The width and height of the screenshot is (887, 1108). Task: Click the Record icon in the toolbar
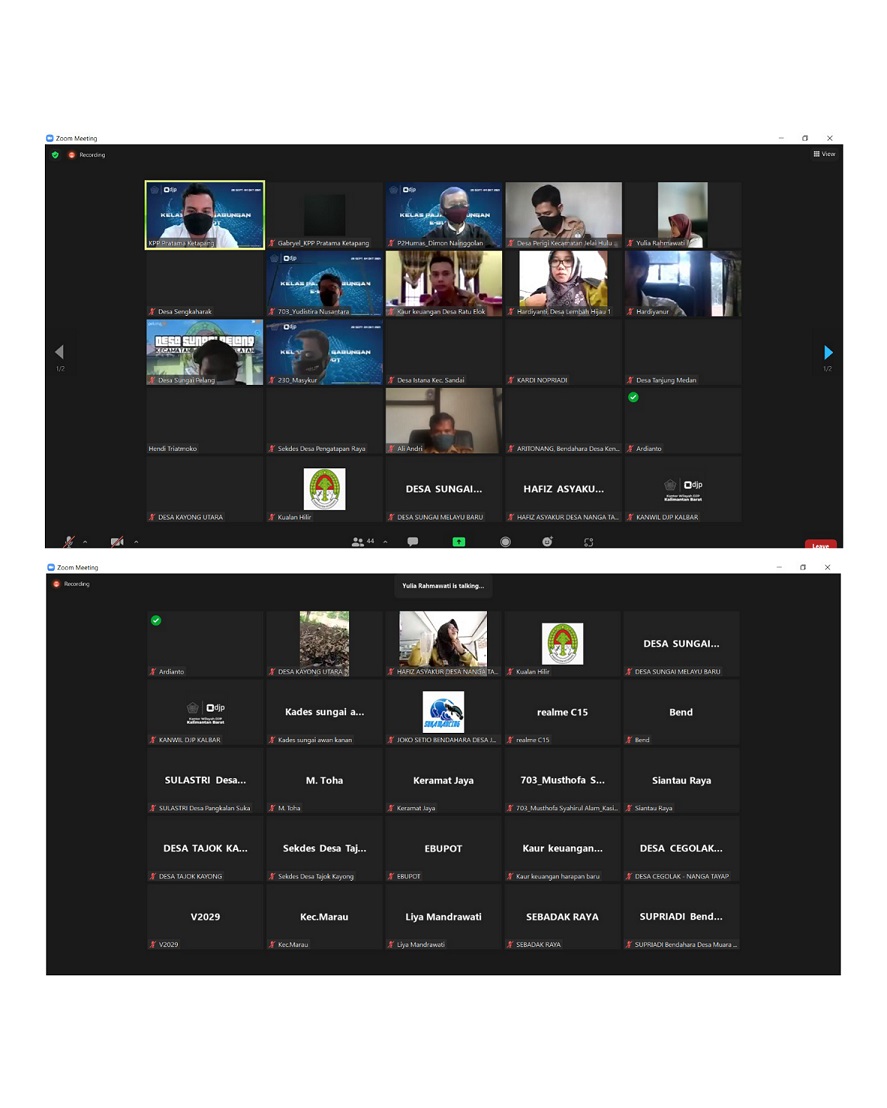(505, 542)
